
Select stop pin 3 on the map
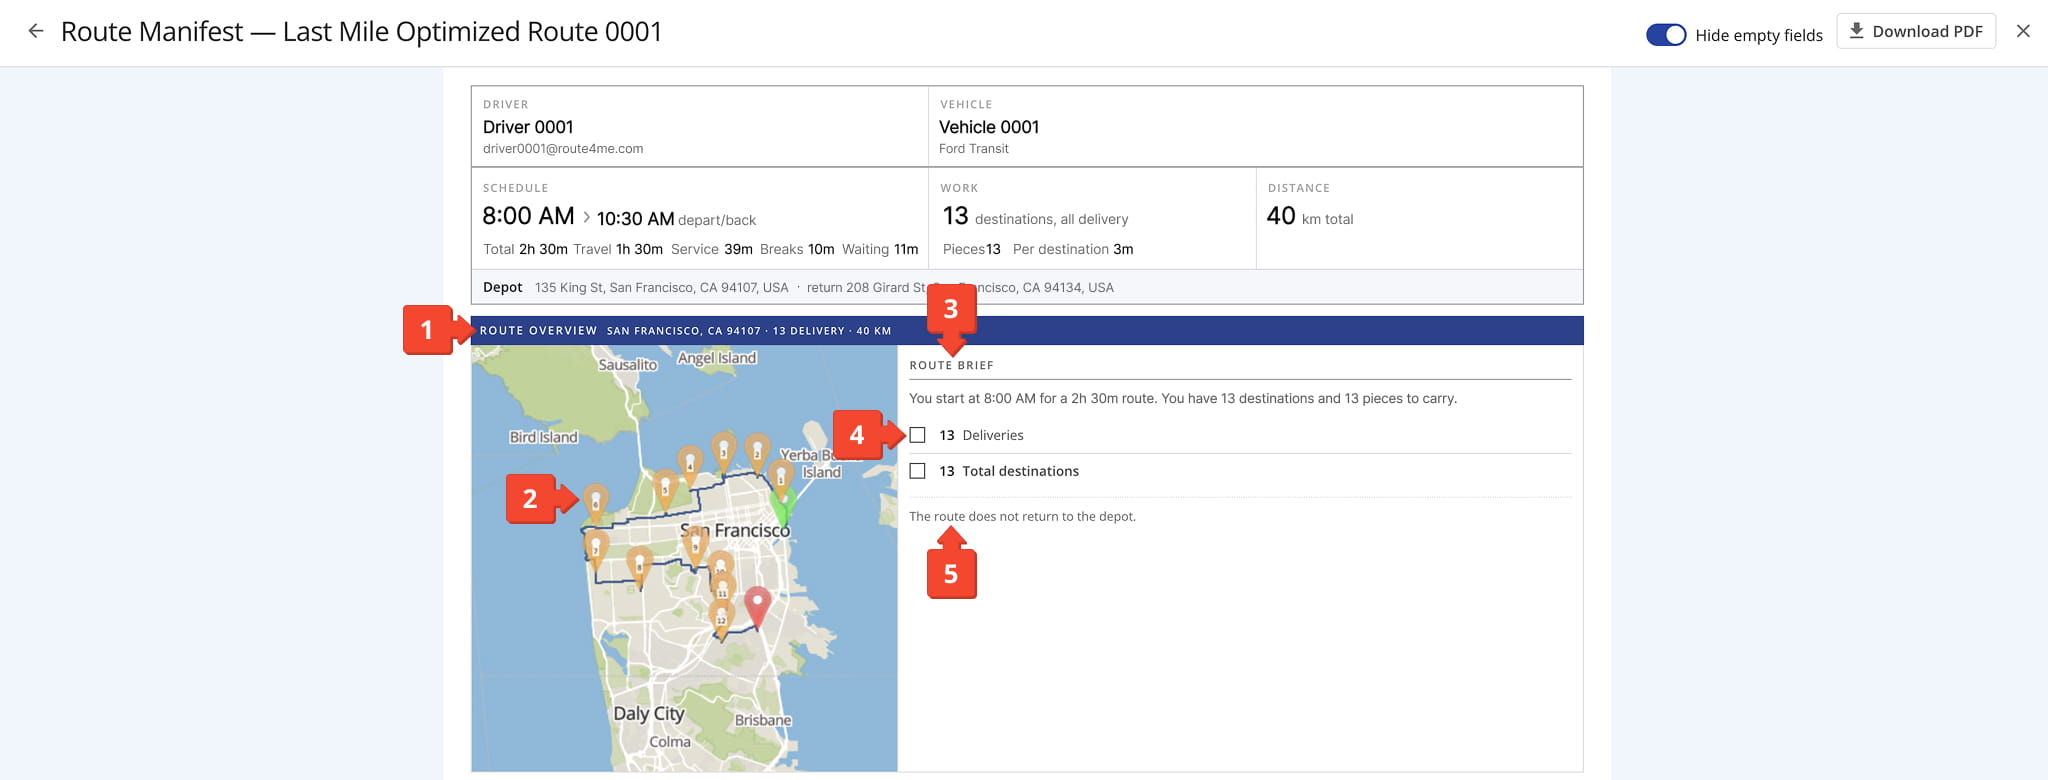pyautogui.click(x=724, y=452)
